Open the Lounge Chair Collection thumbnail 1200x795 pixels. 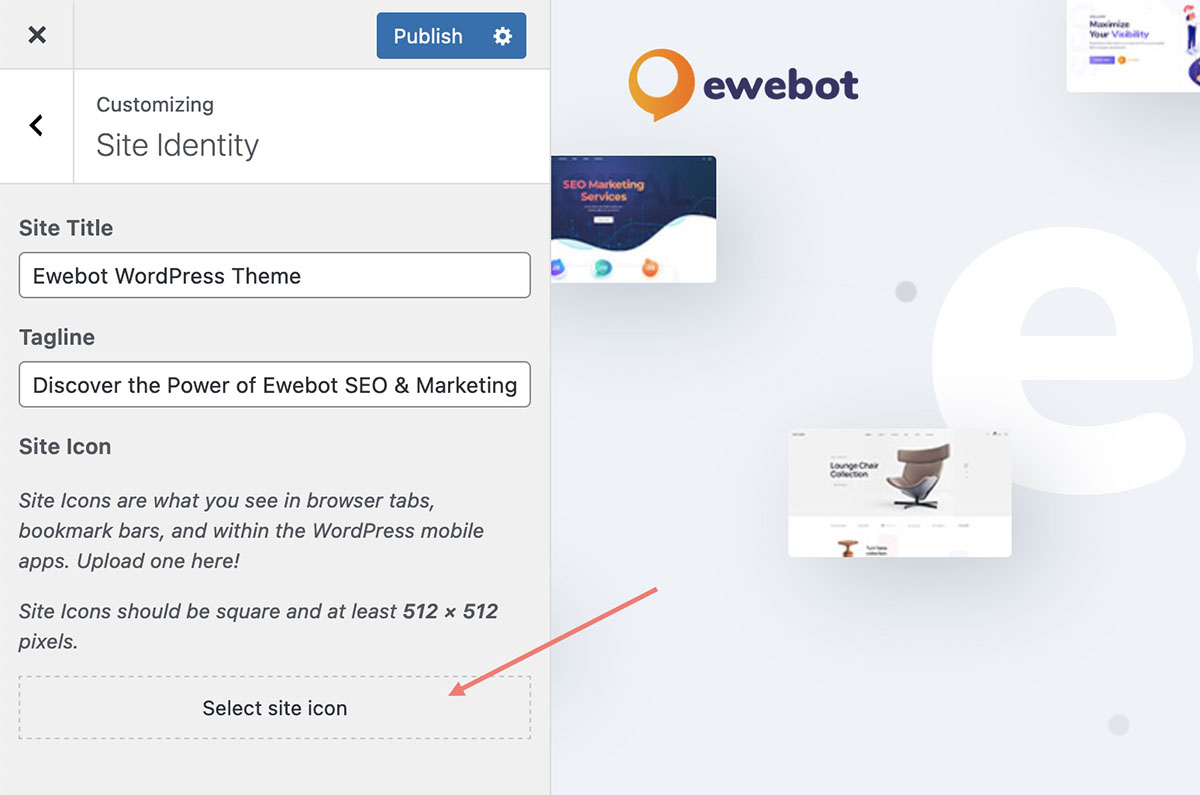point(900,493)
